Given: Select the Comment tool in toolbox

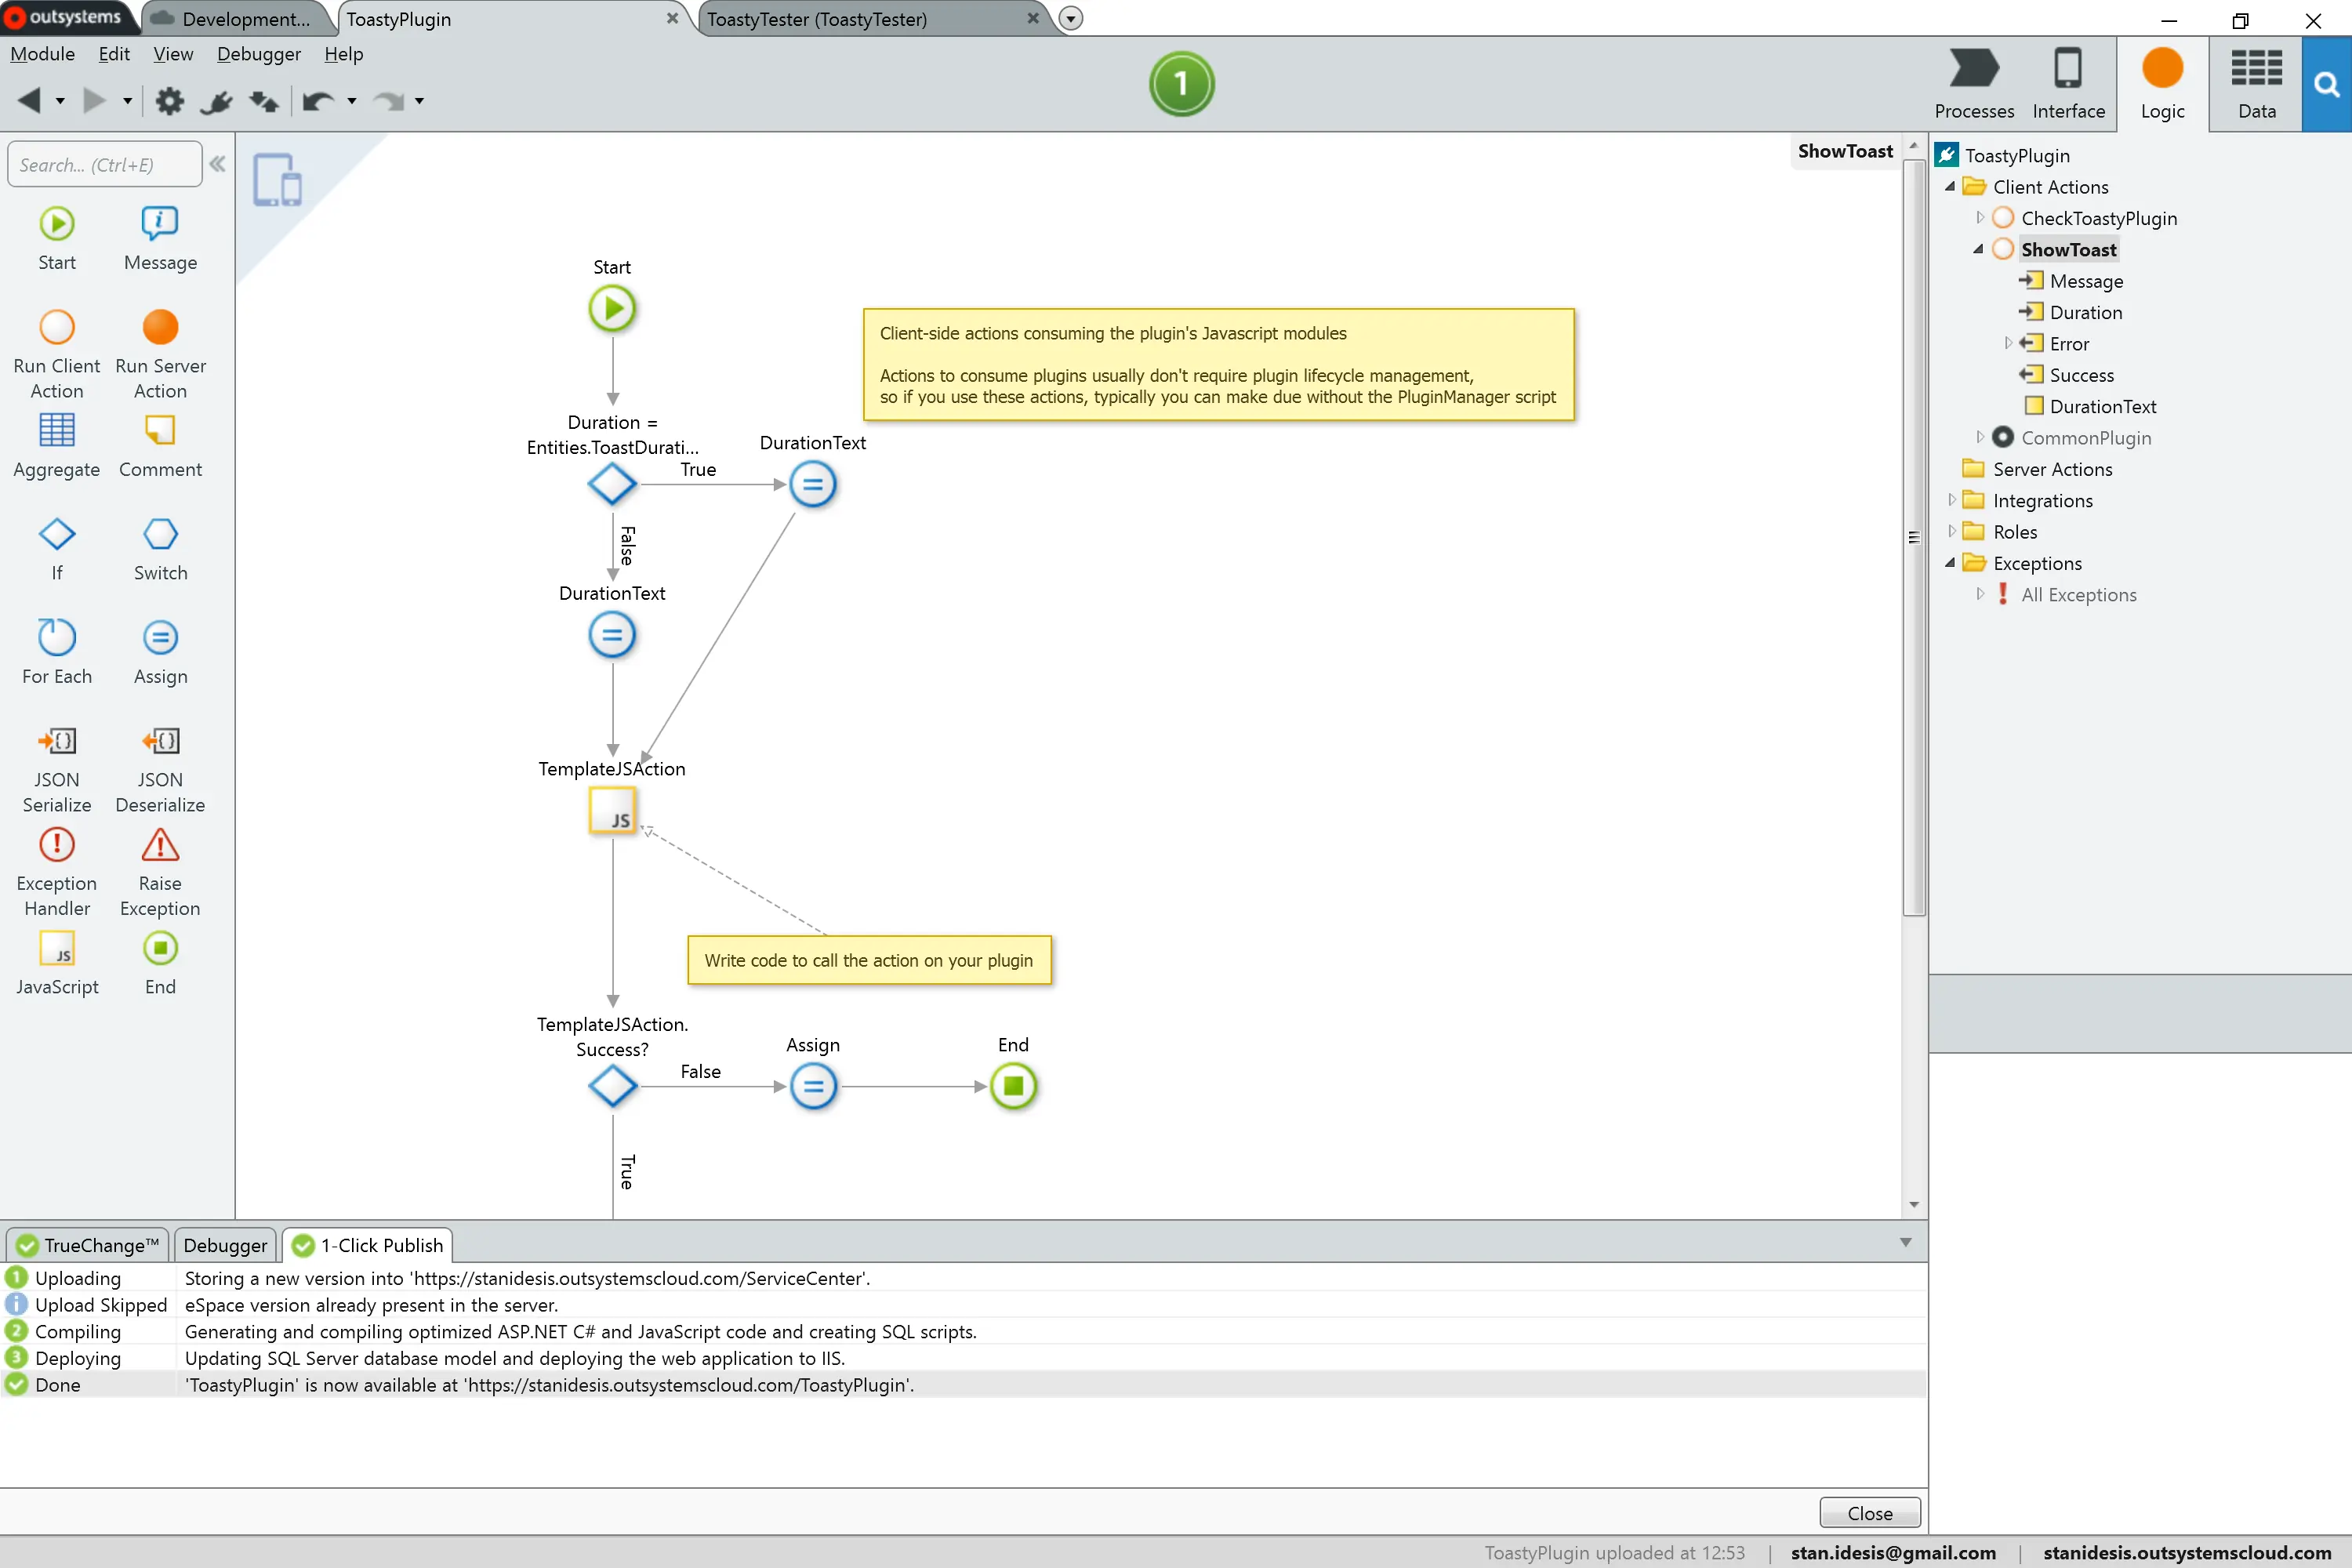Looking at the screenshot, I should tap(160, 446).
